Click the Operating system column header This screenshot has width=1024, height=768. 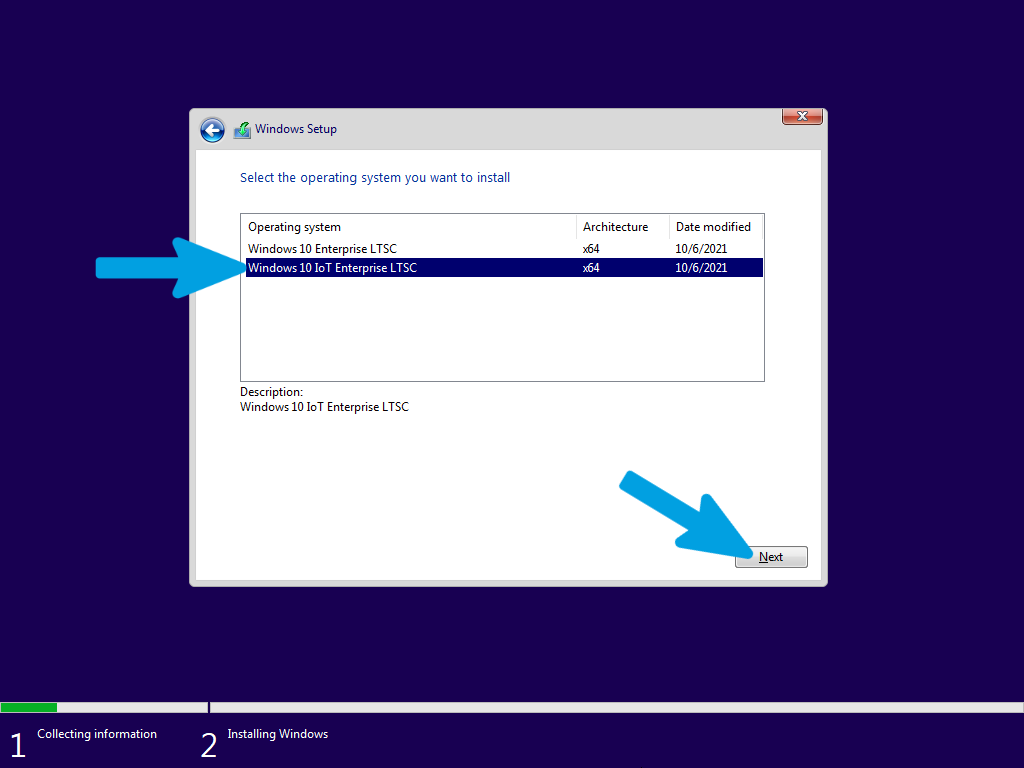[x=409, y=227]
